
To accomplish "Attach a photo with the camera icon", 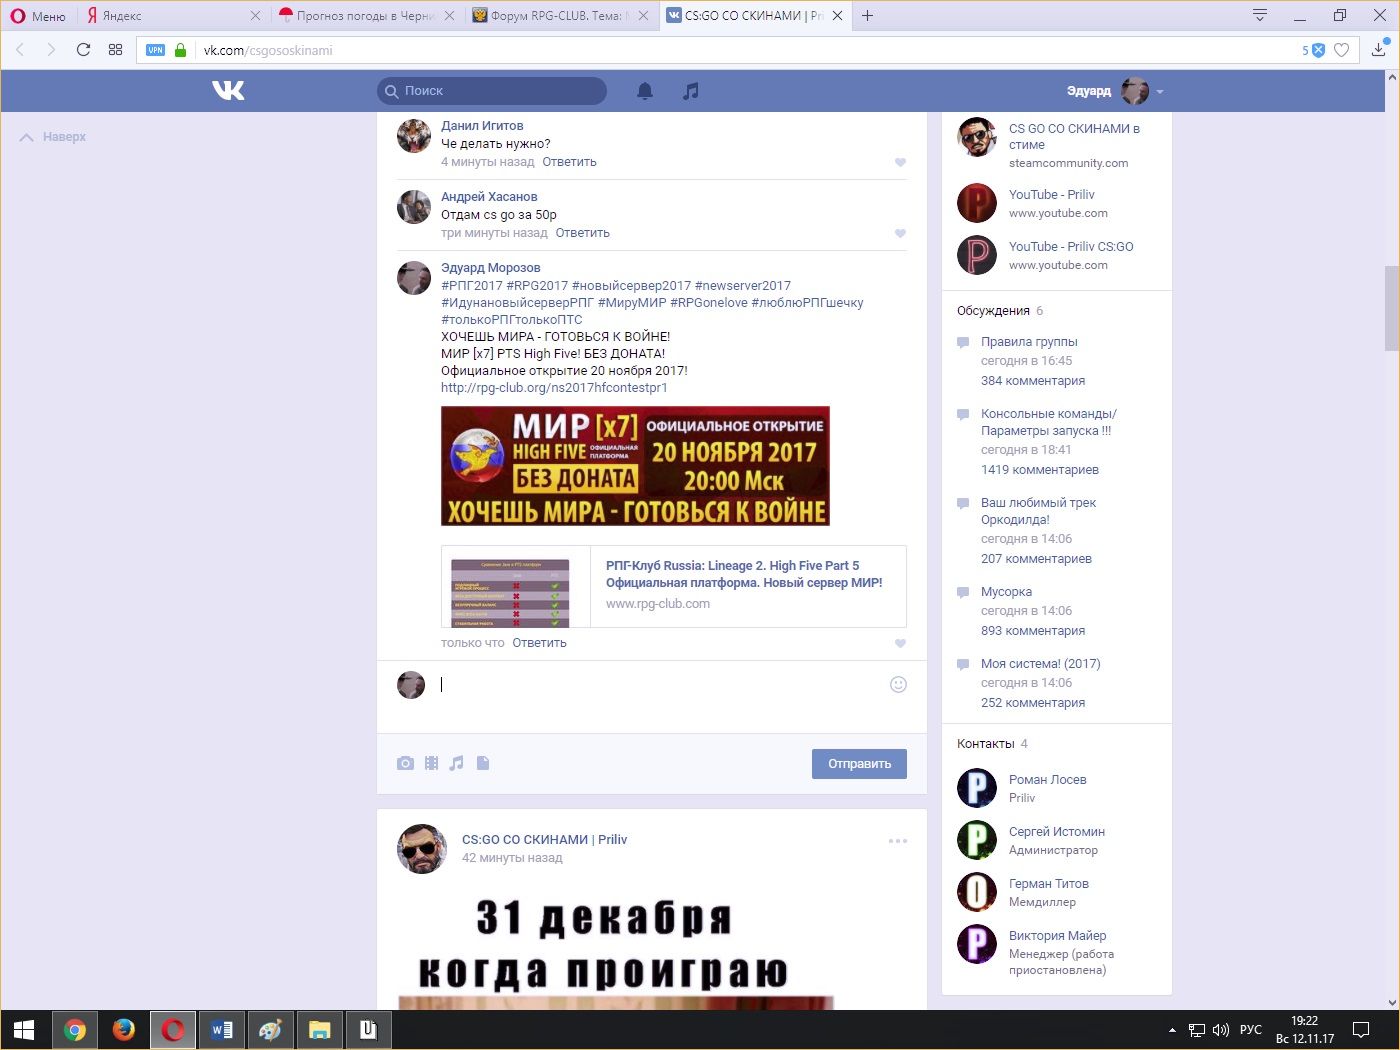I will point(405,763).
